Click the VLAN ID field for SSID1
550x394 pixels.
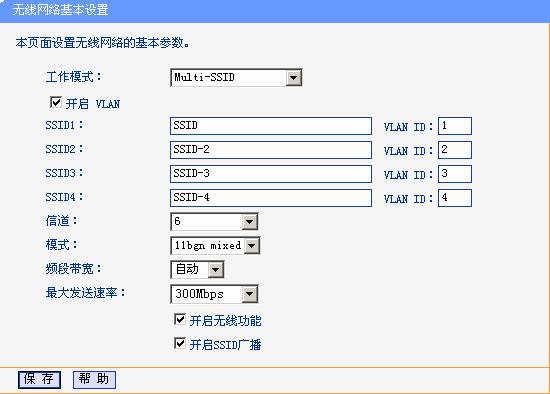[x=455, y=126]
